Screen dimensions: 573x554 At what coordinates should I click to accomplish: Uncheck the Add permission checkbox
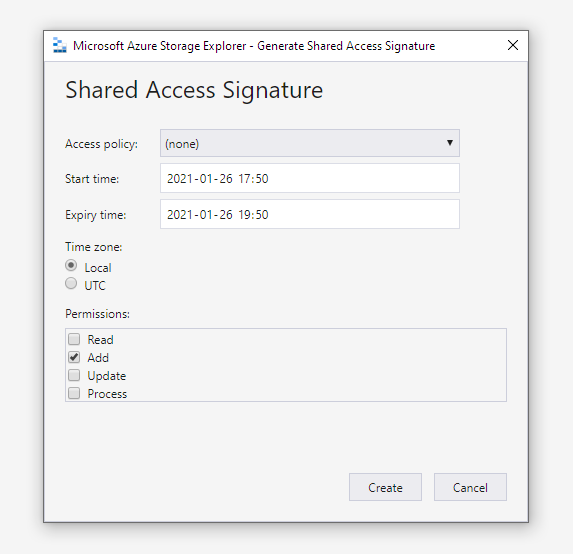pyautogui.click(x=74, y=357)
